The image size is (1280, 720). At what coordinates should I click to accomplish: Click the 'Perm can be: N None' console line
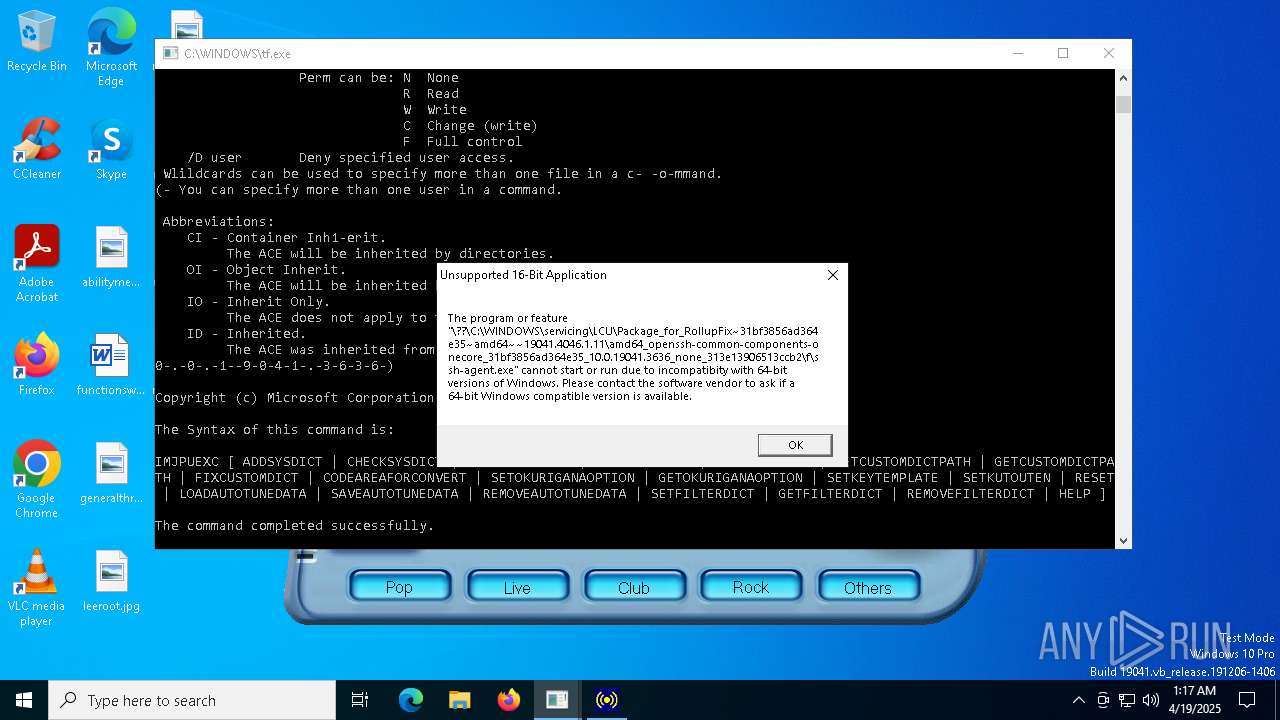coord(379,78)
